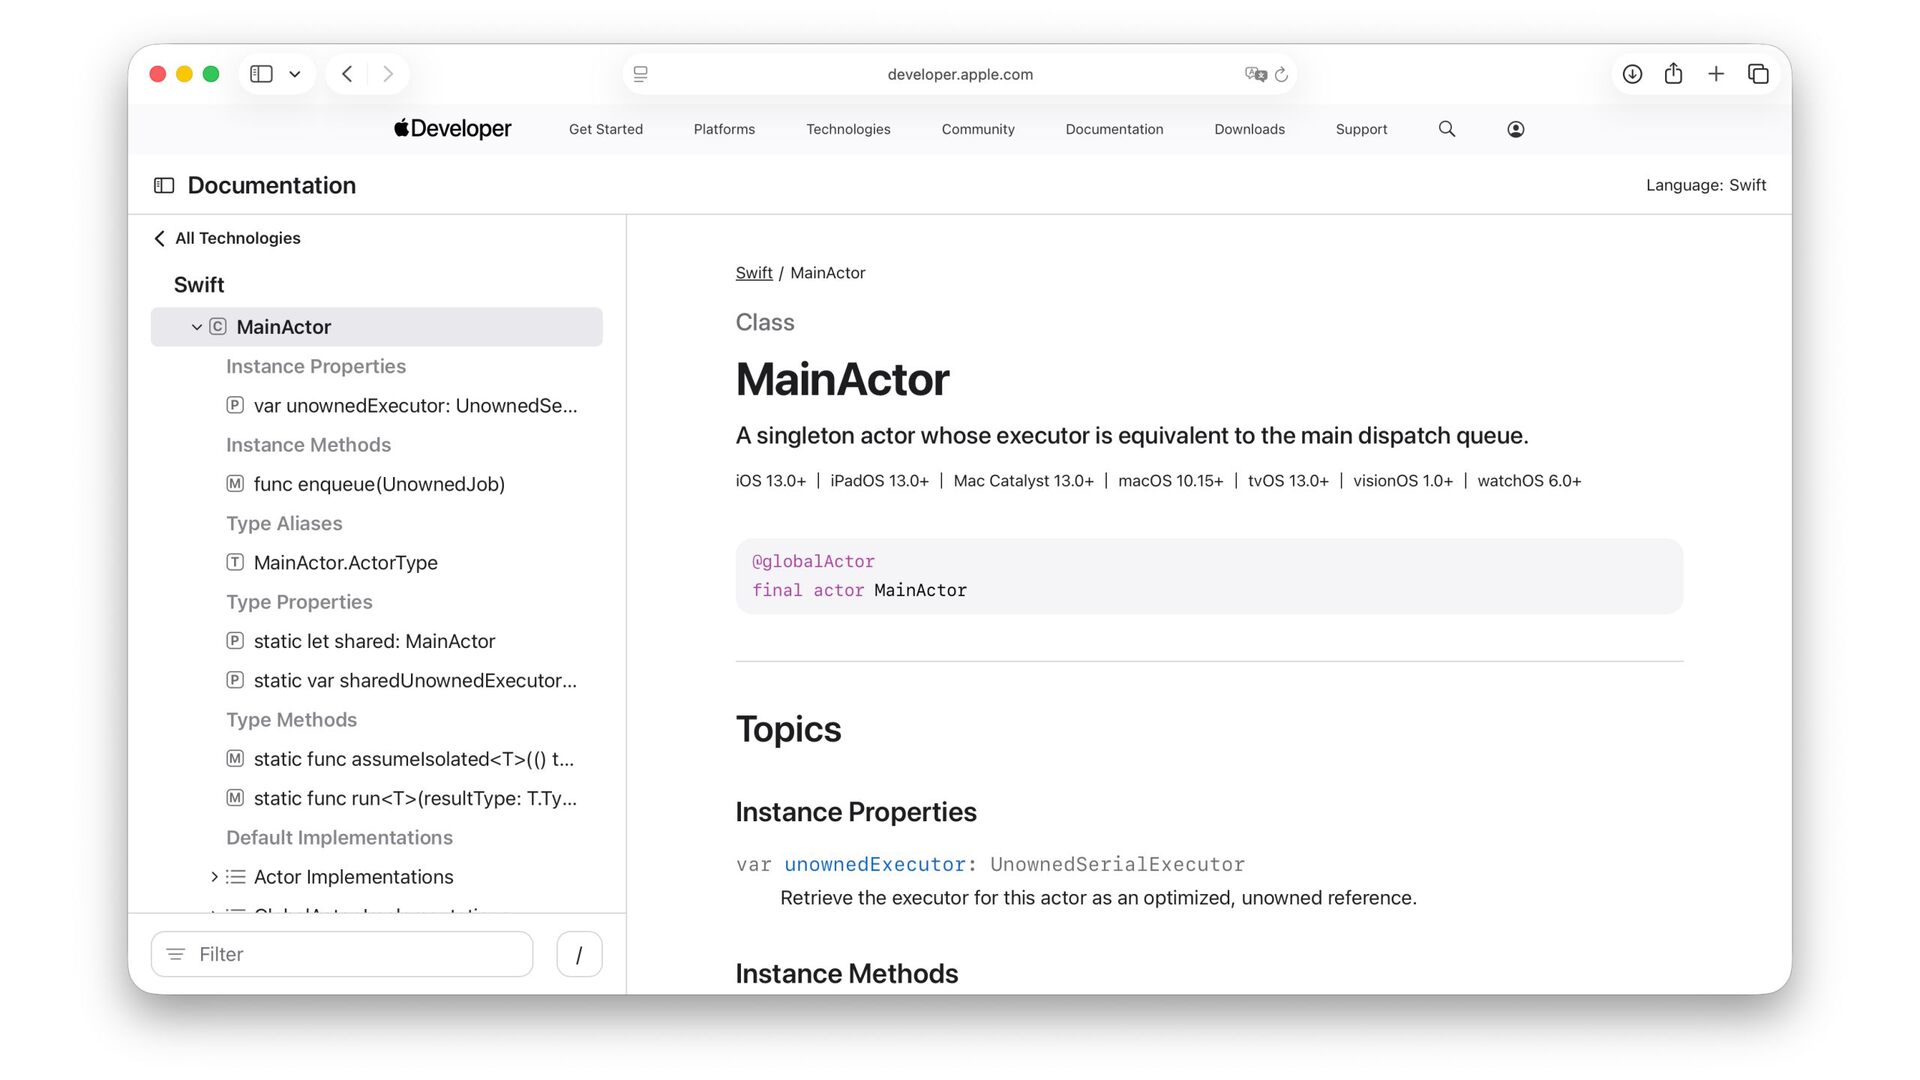Click the translate icon in address bar
1920x1080 pixels.
tap(1254, 74)
